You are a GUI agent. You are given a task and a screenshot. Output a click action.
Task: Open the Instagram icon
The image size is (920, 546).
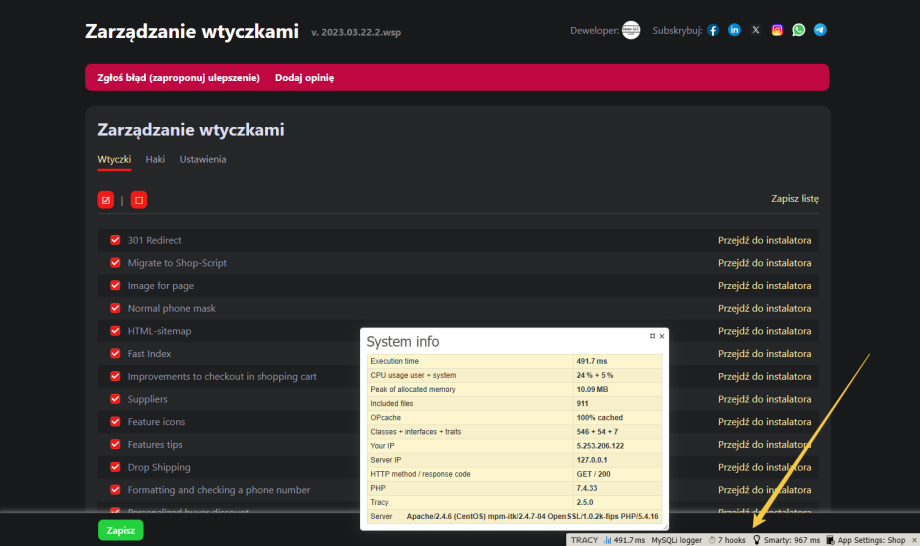tap(777, 30)
